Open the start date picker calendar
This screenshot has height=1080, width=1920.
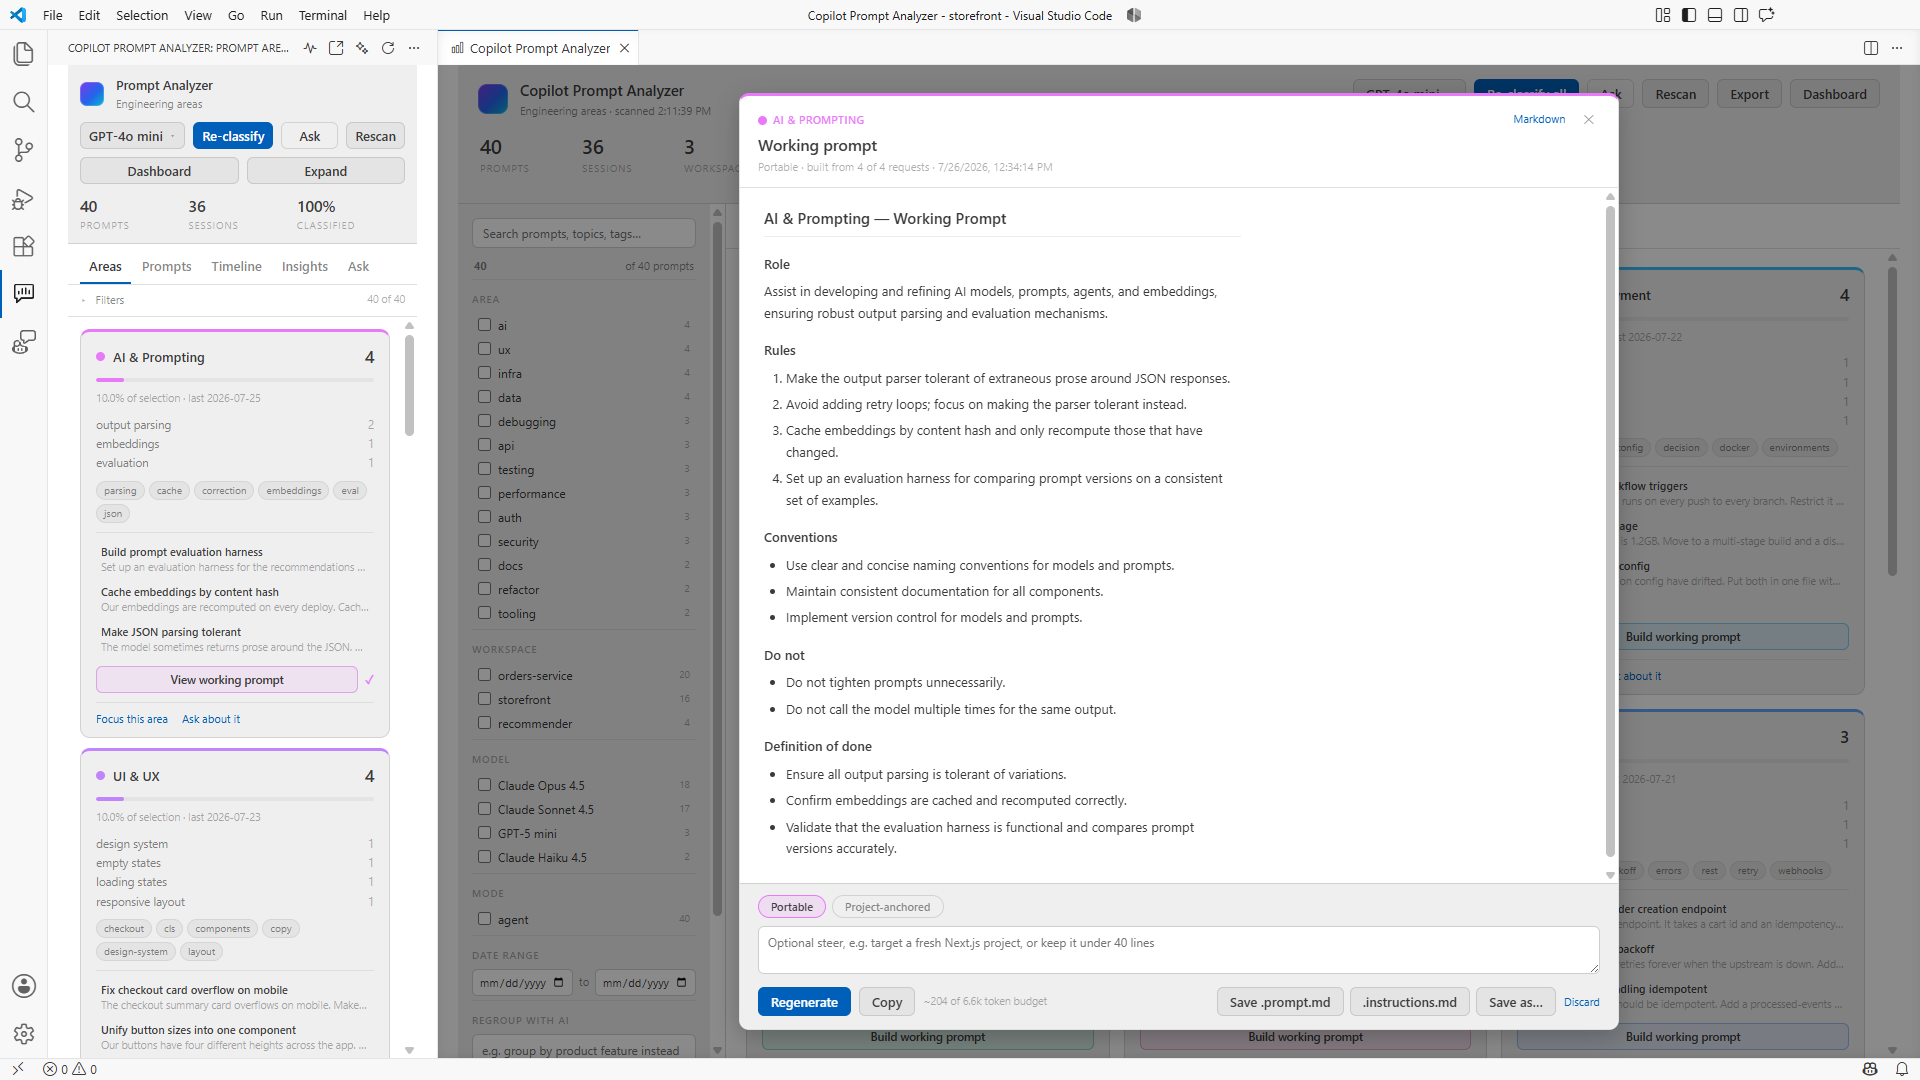tap(559, 983)
